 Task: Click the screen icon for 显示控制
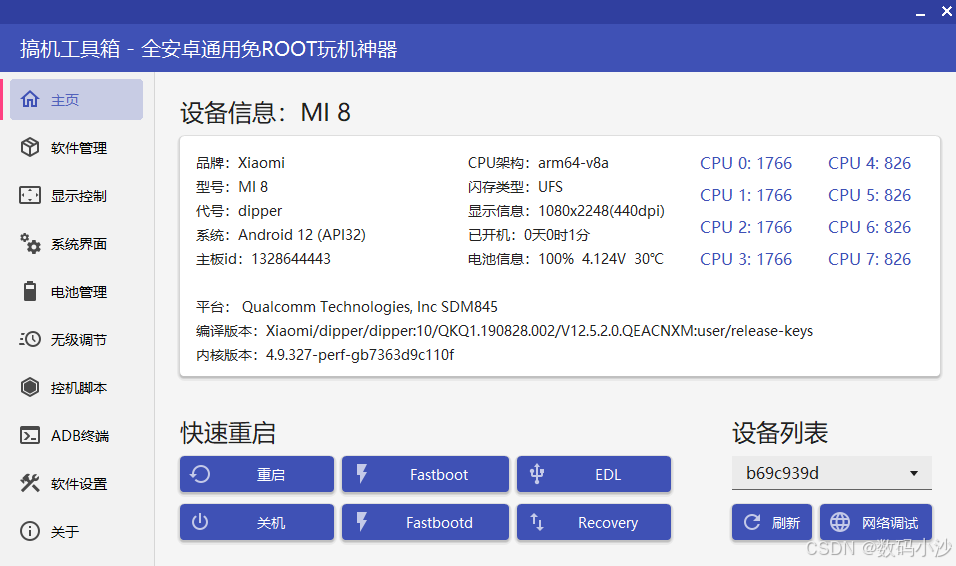pos(30,195)
